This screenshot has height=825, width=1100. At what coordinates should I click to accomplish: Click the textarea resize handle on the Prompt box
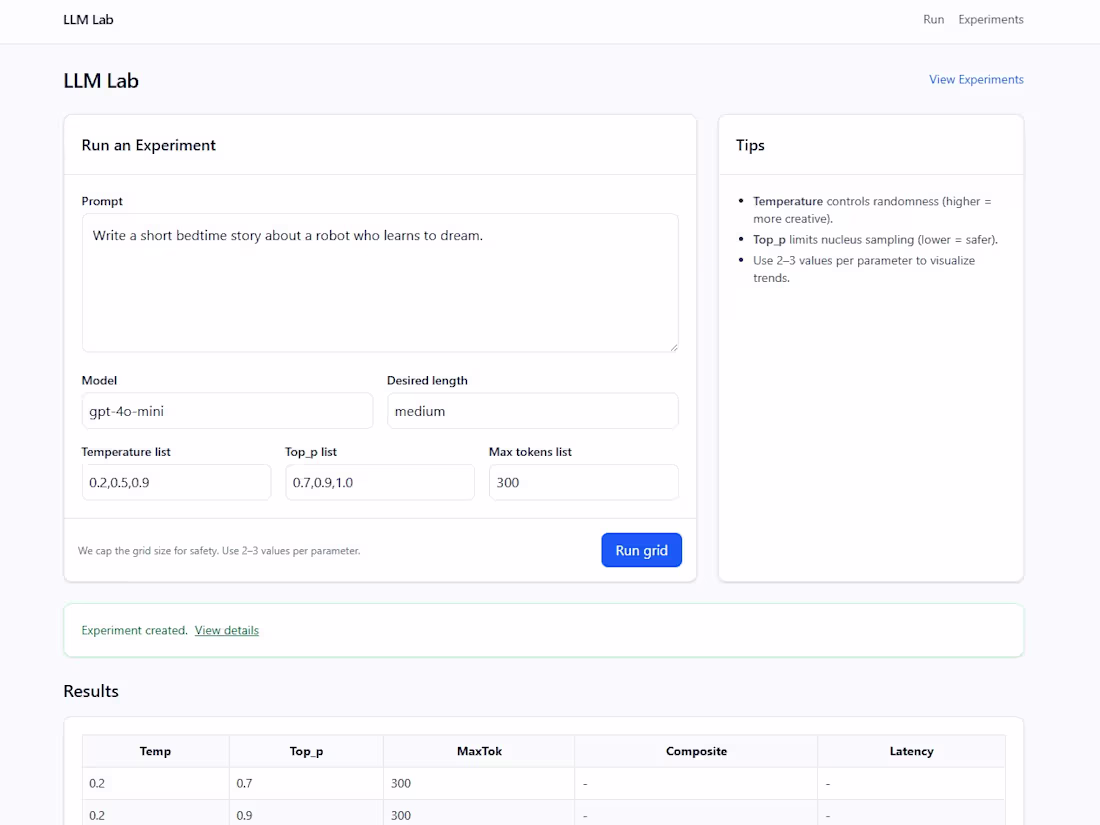pyautogui.click(x=673, y=346)
